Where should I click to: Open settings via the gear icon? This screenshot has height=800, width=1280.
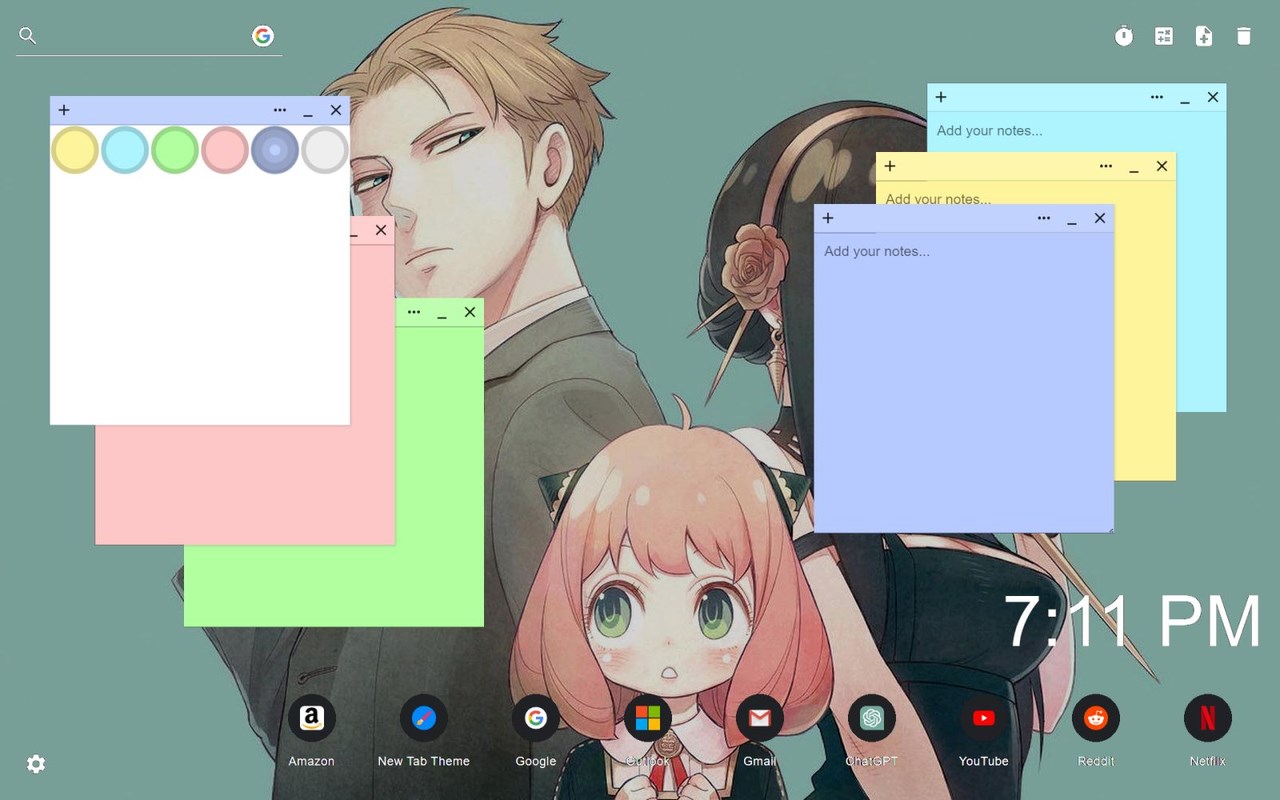coord(36,764)
